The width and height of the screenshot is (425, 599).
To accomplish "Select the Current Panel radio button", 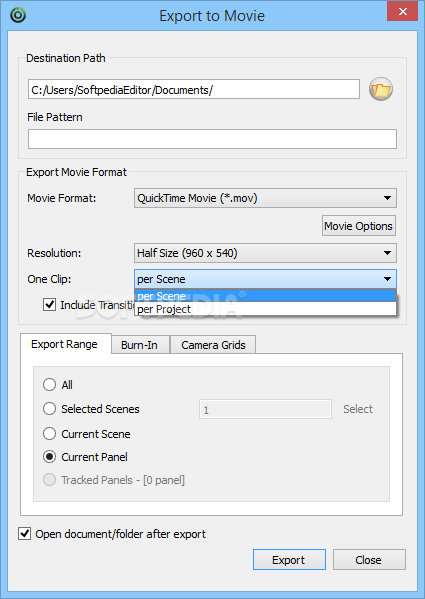I will [x=49, y=457].
